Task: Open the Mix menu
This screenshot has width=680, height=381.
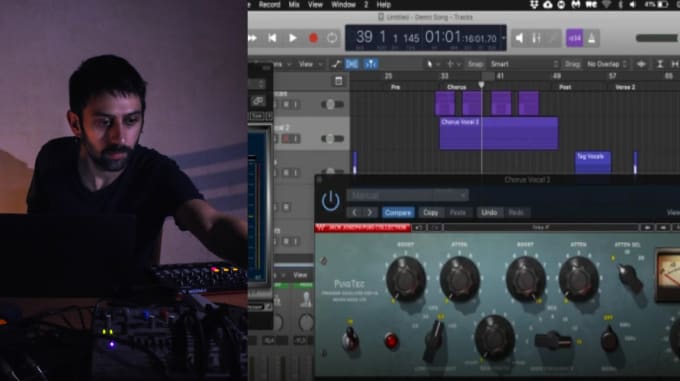Action: coord(294,5)
